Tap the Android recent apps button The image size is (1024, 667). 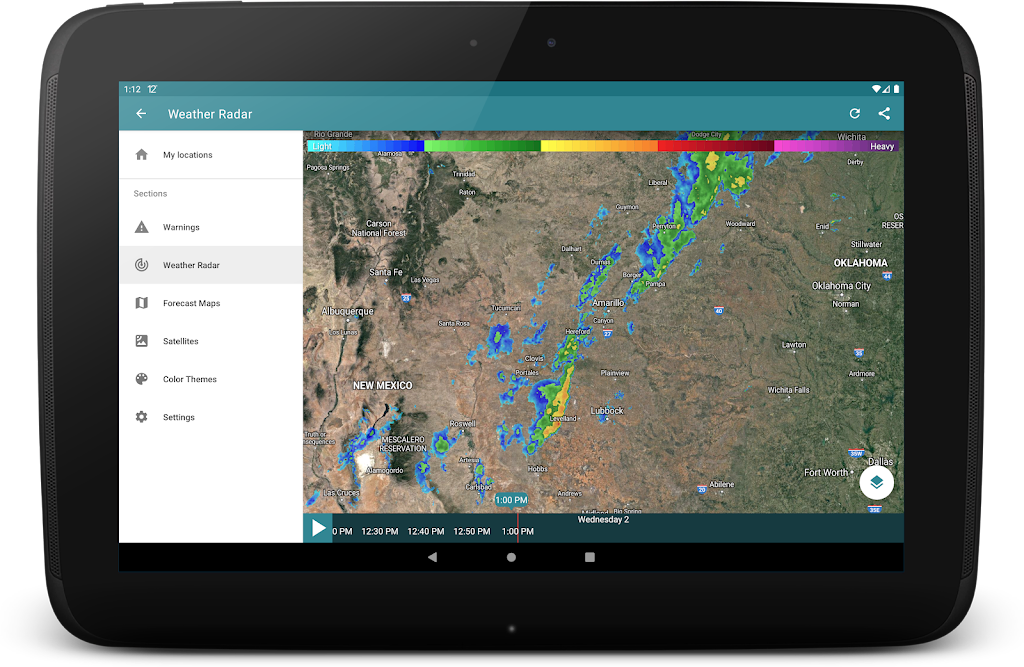coord(590,557)
